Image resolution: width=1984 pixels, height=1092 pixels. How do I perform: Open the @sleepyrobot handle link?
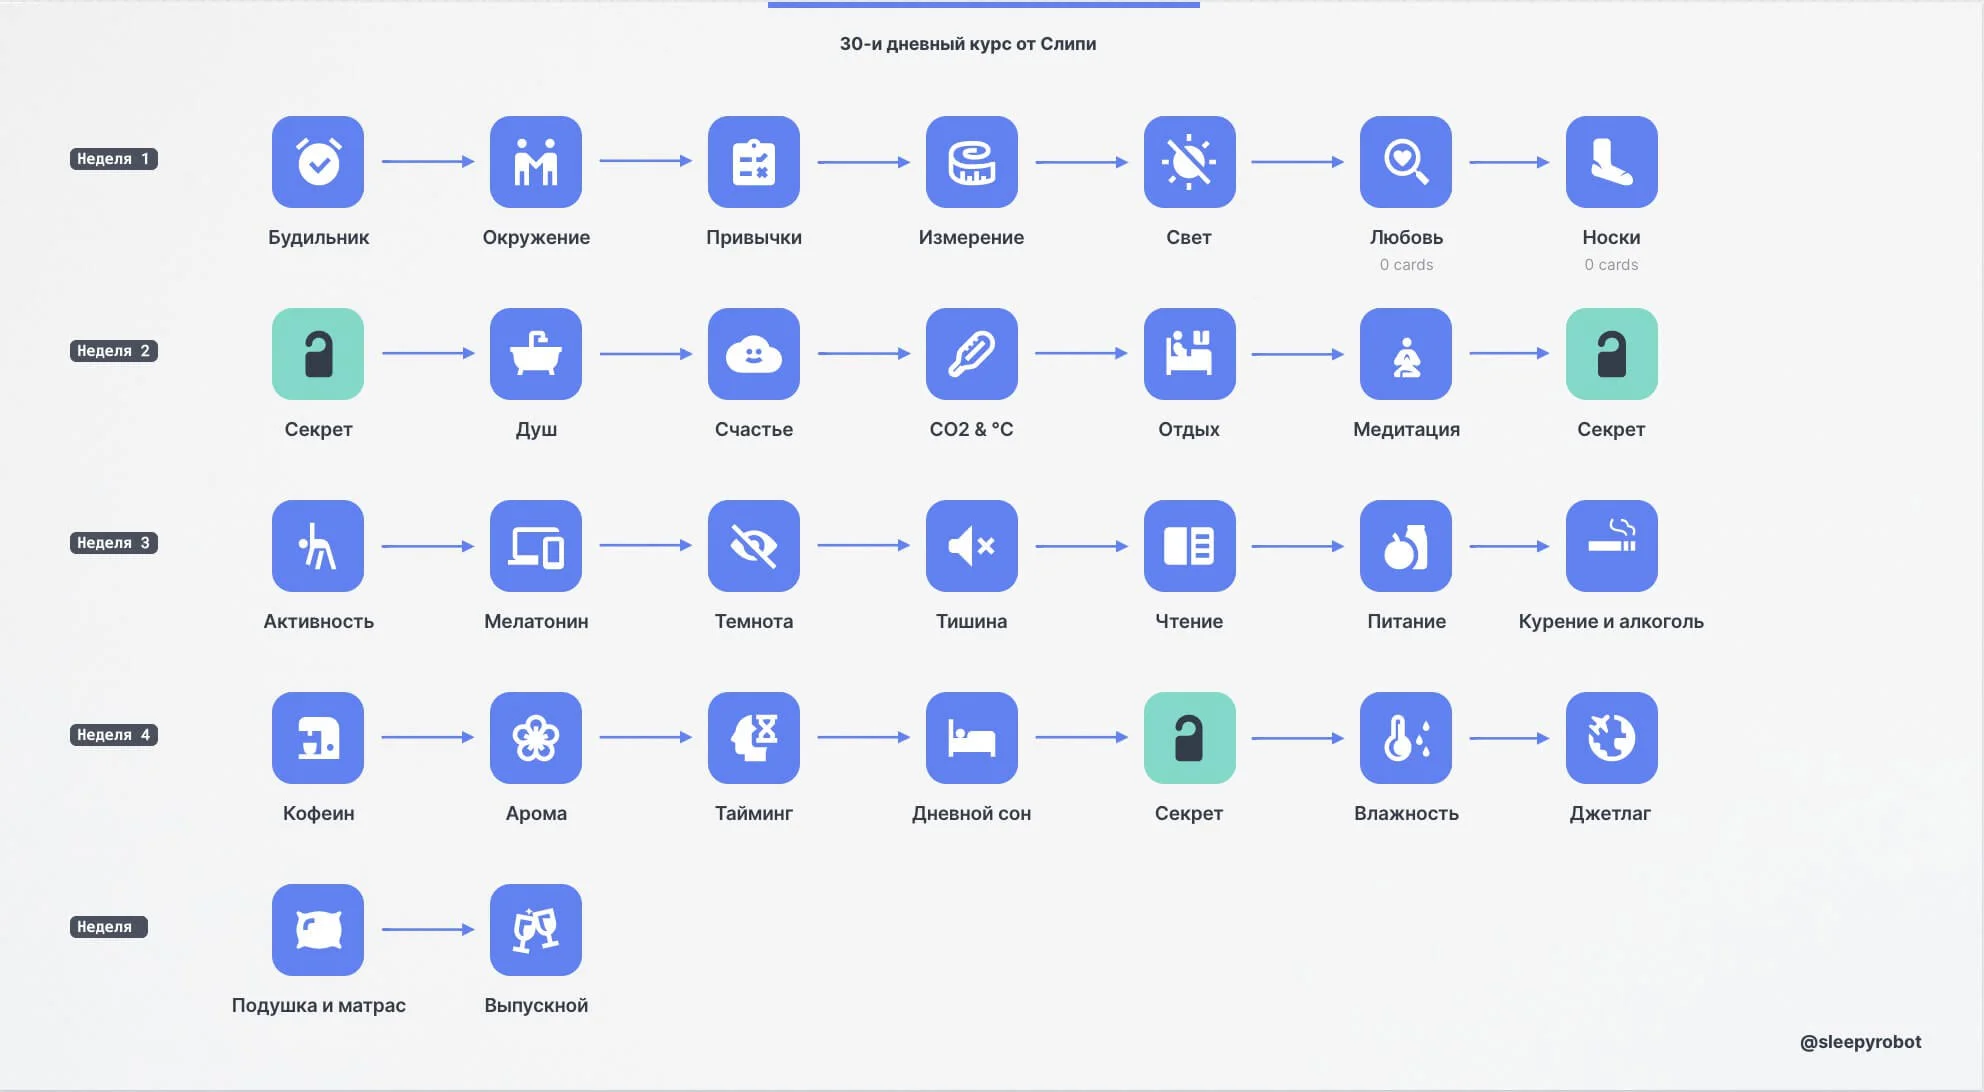tap(1860, 1042)
